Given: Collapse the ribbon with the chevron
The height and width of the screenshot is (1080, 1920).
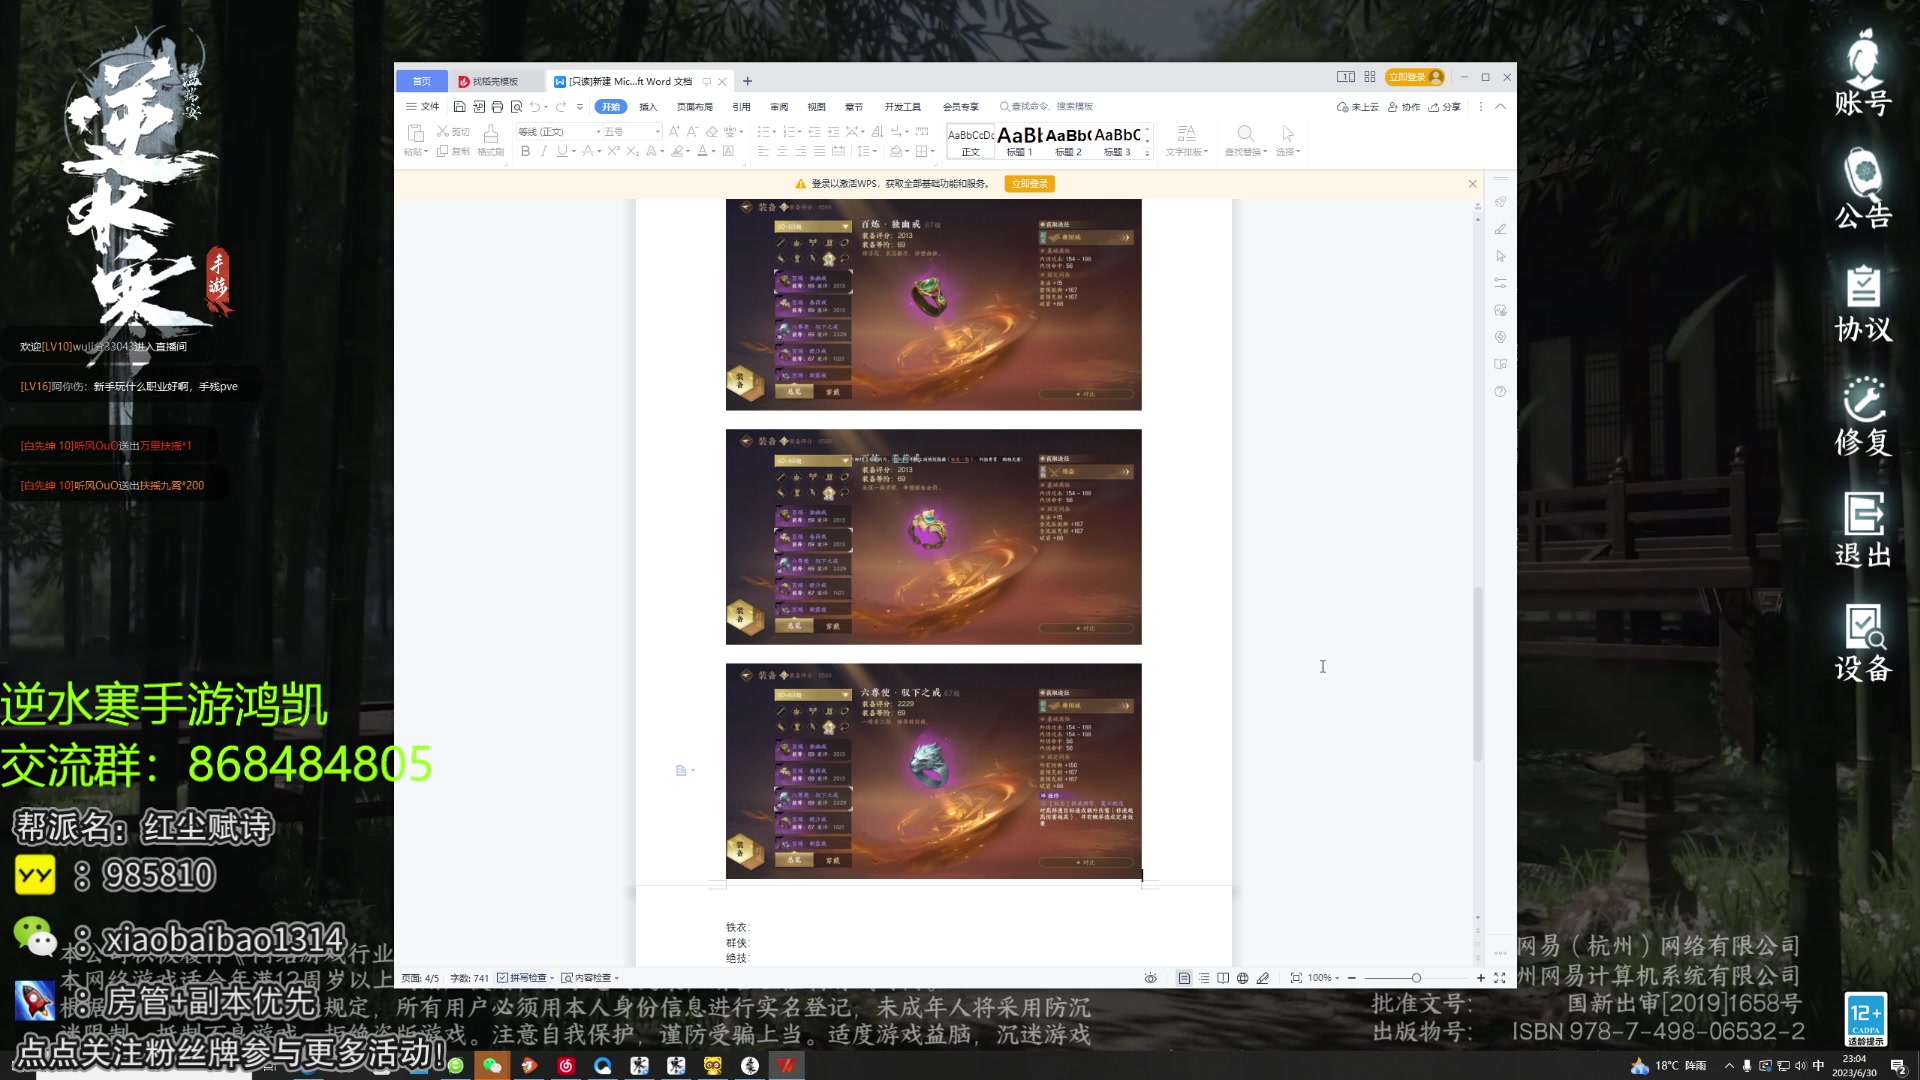Looking at the screenshot, I should [x=1500, y=107].
